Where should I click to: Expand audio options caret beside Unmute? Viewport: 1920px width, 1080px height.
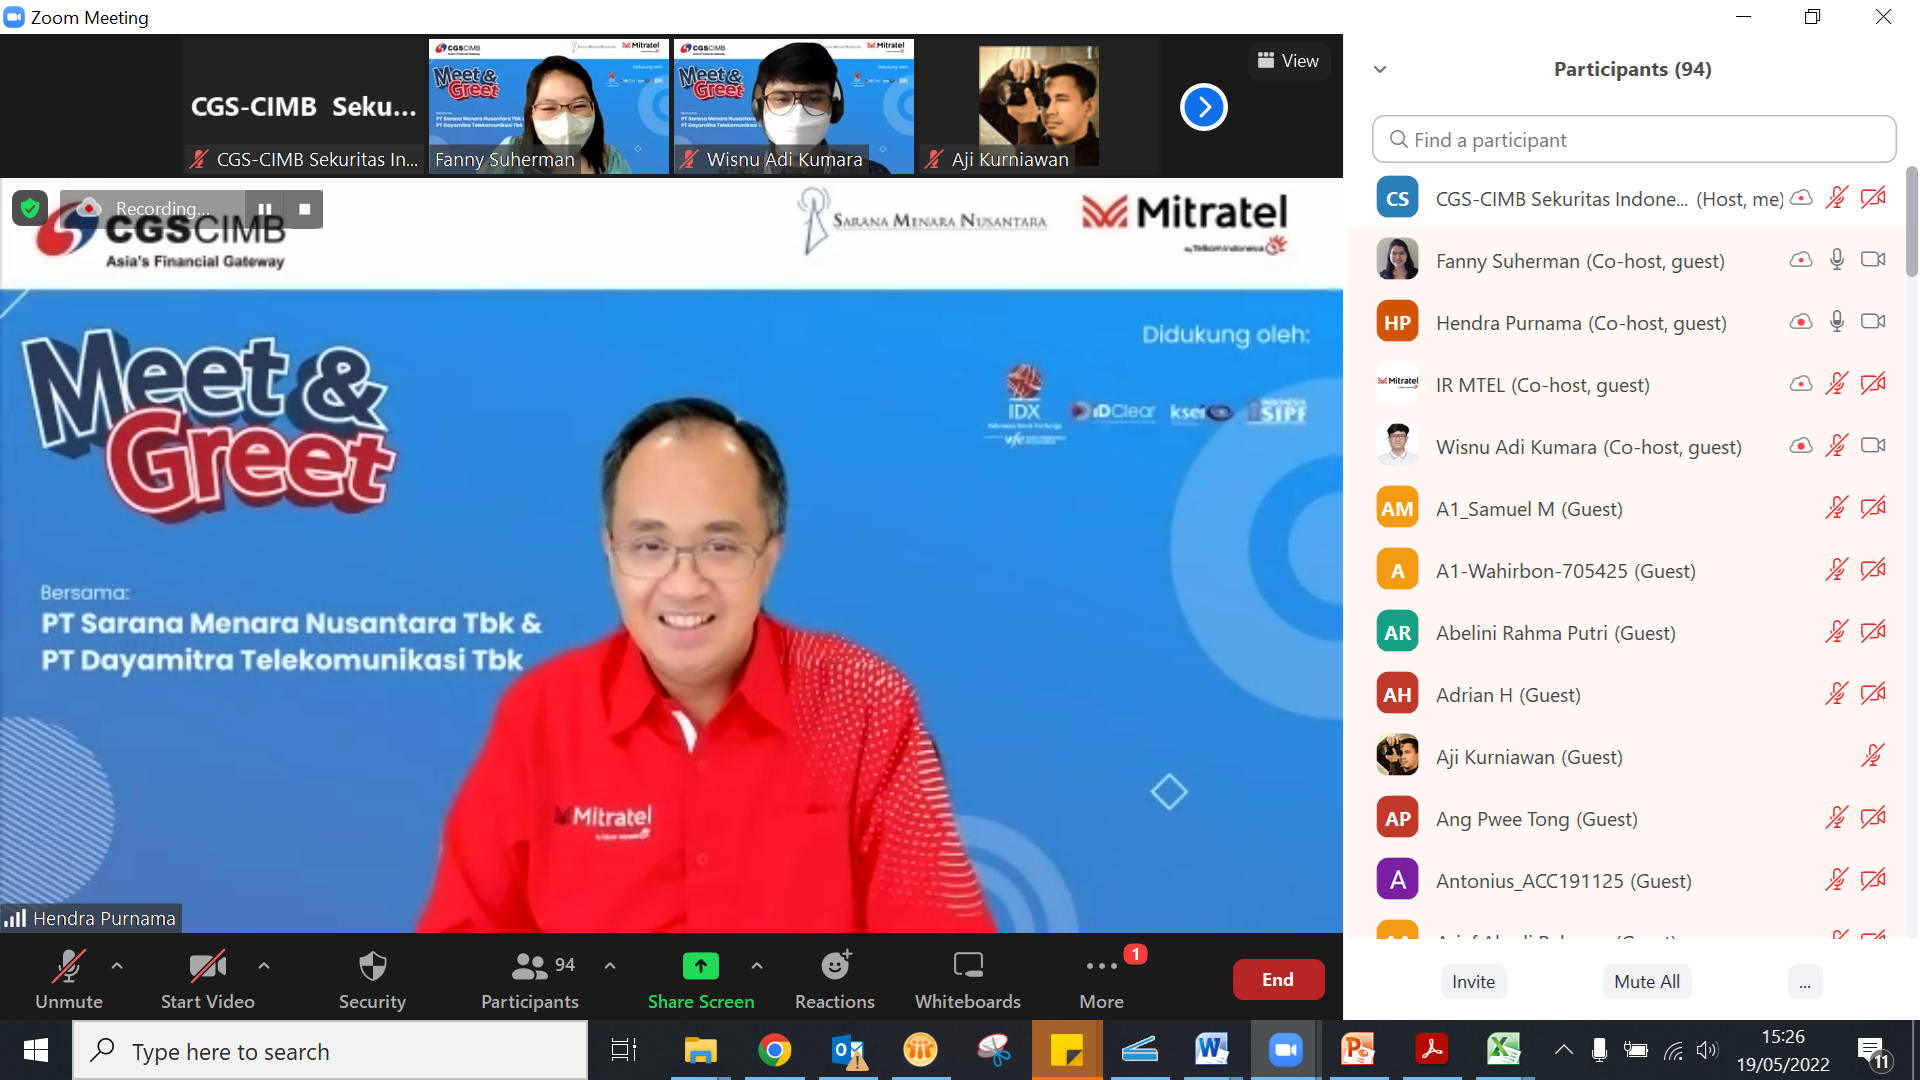pyautogui.click(x=117, y=966)
